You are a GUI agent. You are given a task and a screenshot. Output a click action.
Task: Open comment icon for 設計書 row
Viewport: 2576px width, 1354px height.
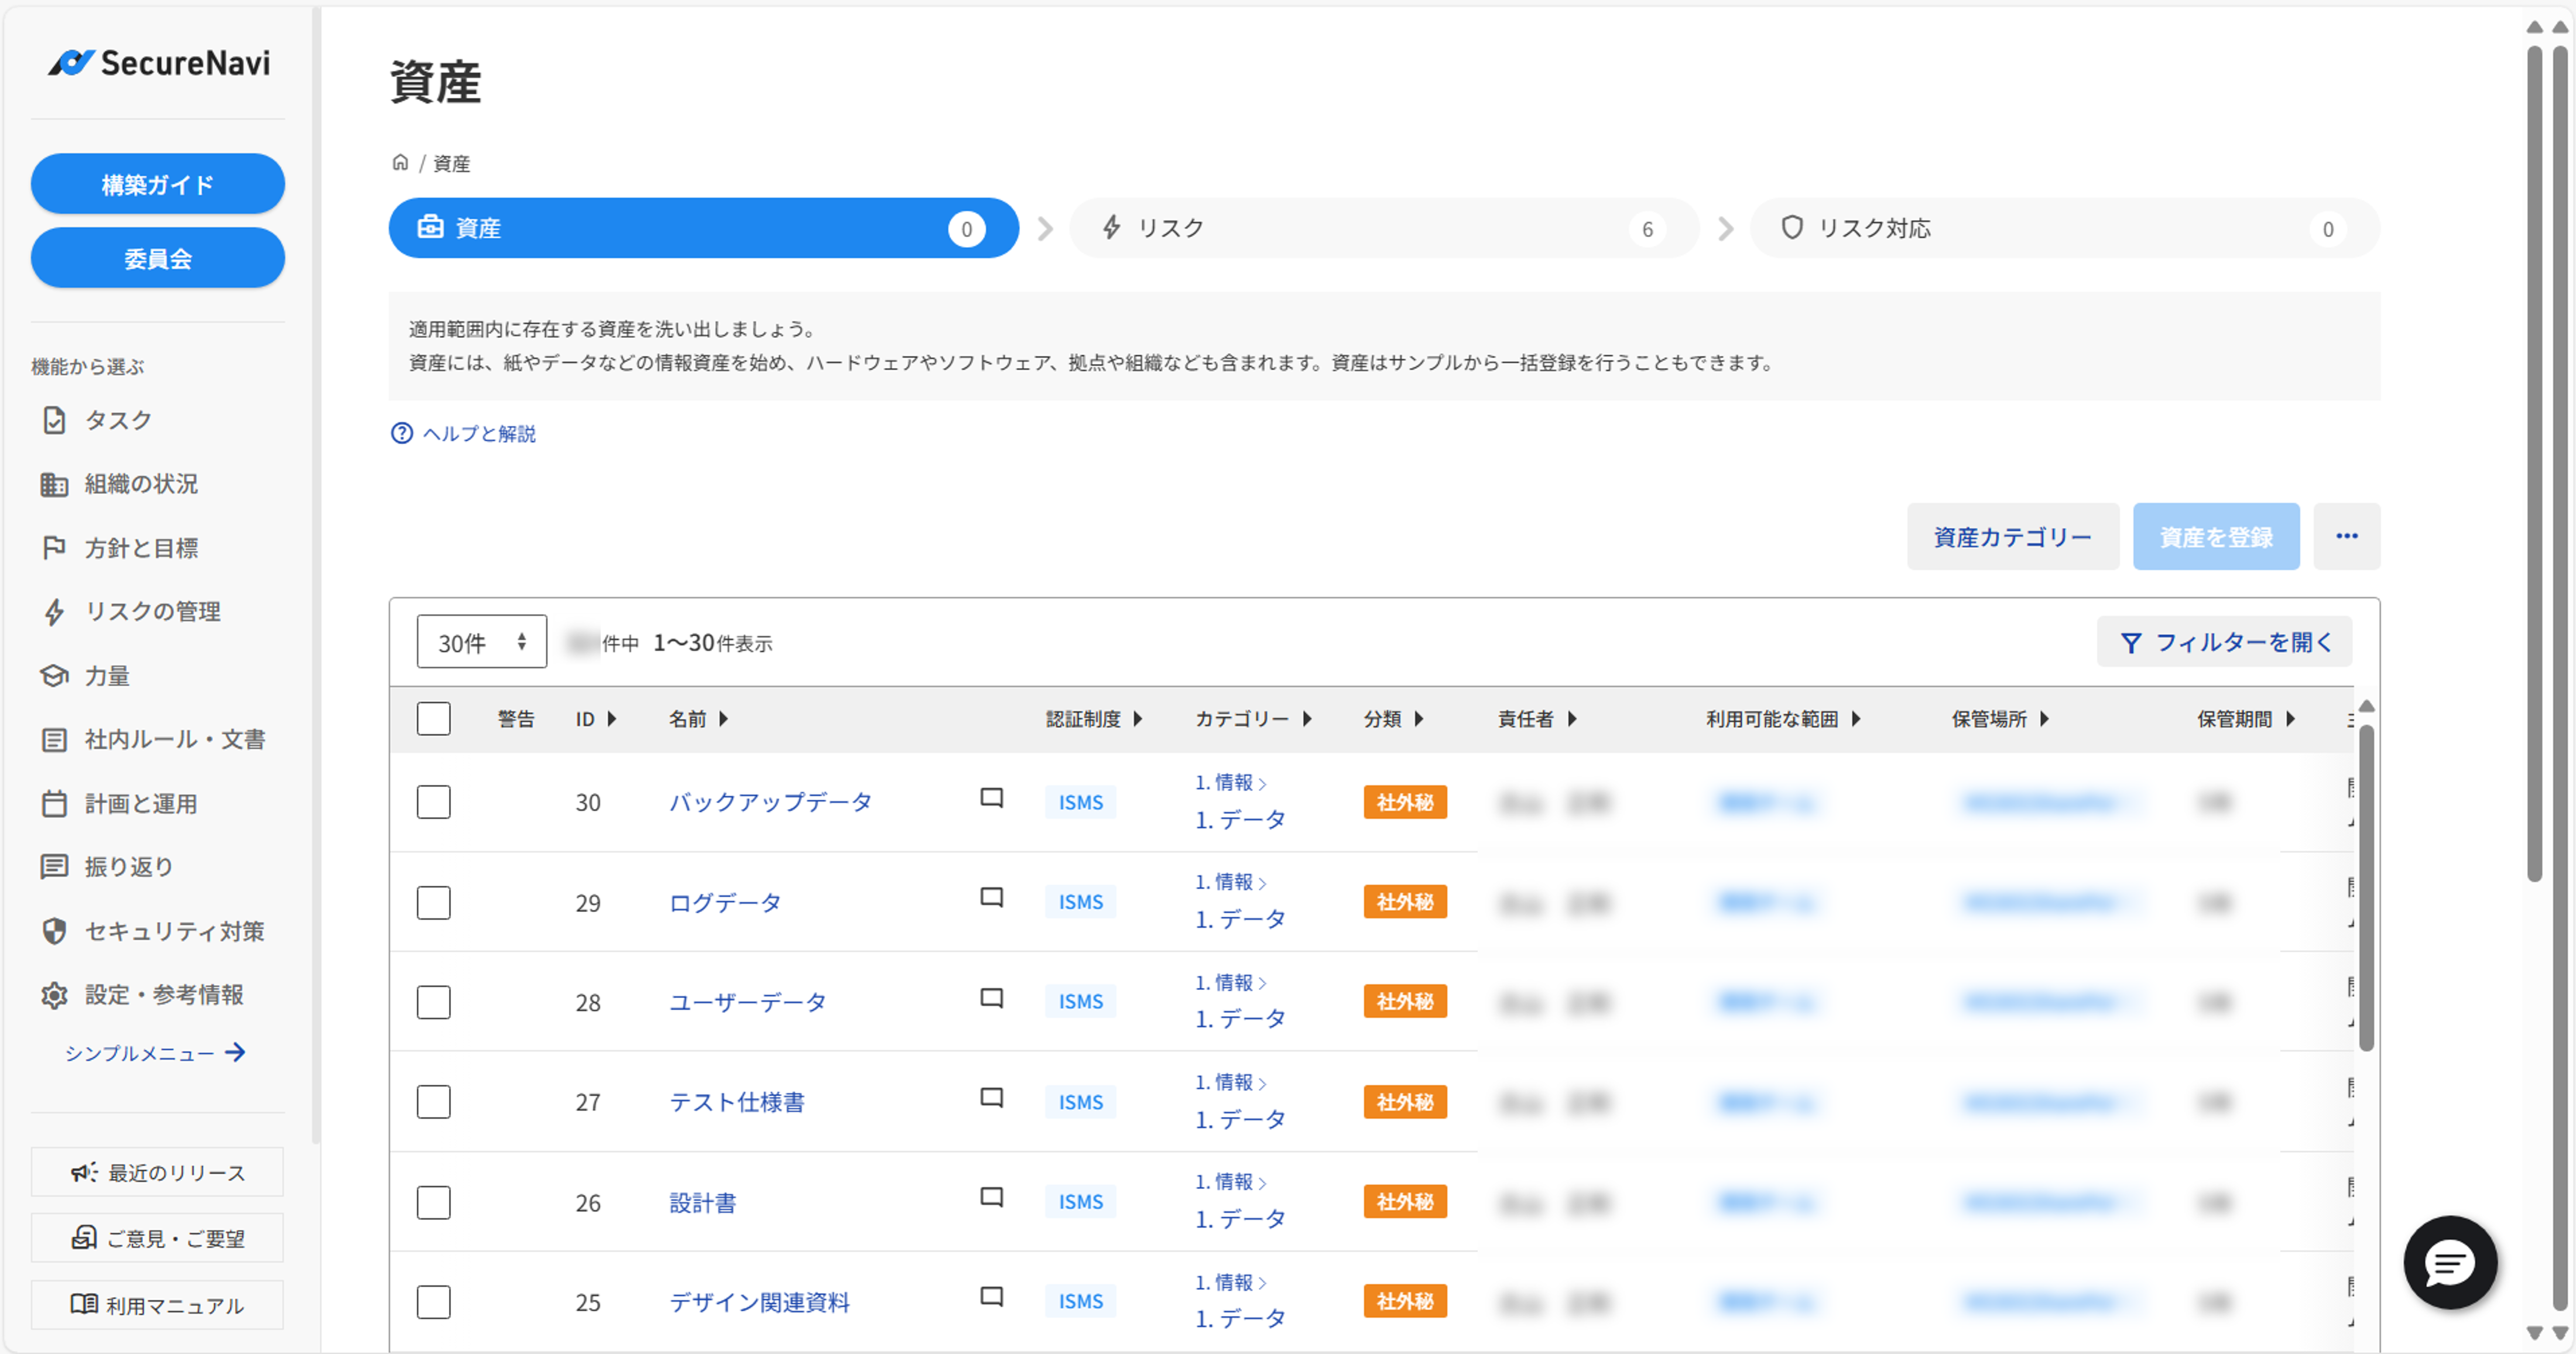coord(991,1198)
